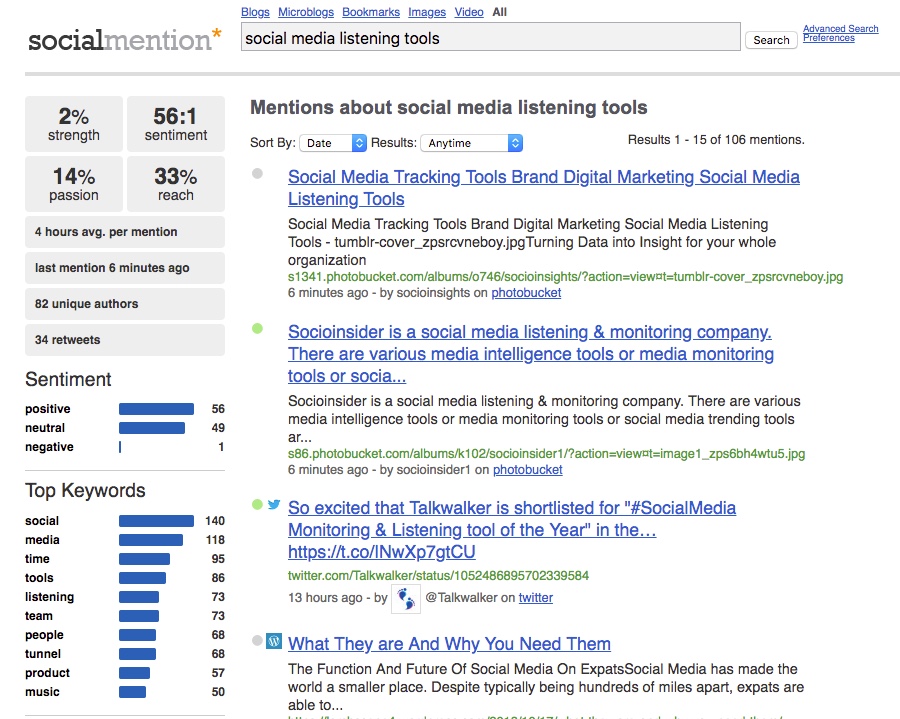
Task: Switch to the Bookmarks tab
Action: tap(371, 12)
